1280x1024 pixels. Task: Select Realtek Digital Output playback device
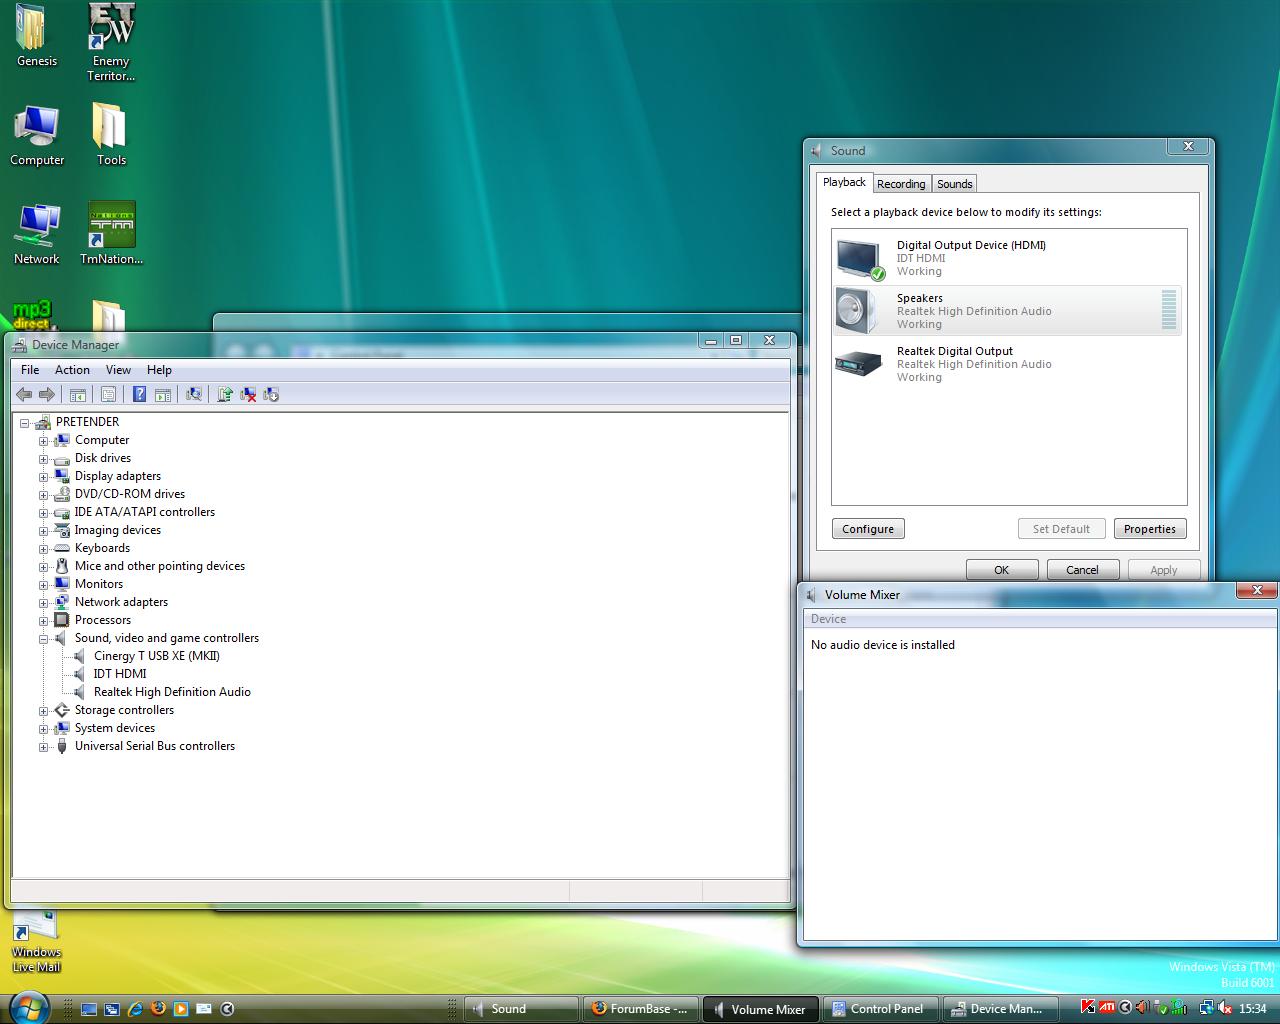(x=1008, y=364)
